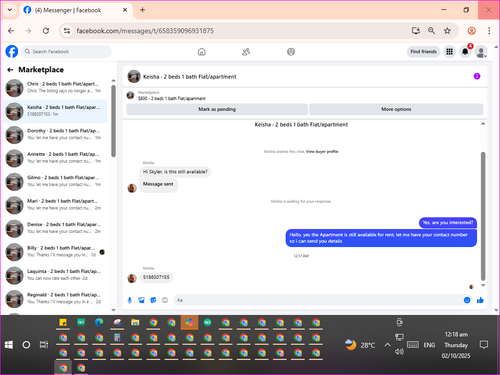500x375 pixels.
Task: Open the Chrome profile icon
Action: click(x=471, y=31)
